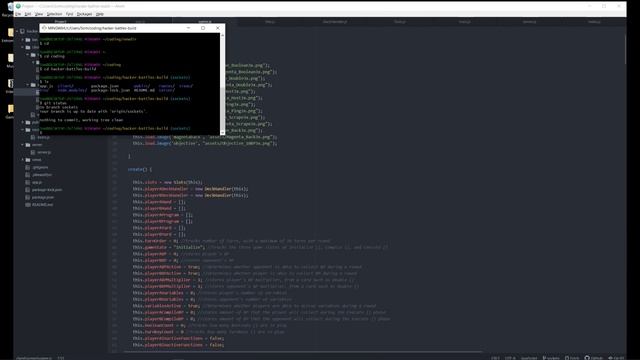Click the server.js file icon
Viewport: 640px width, 360px height.
33,152
